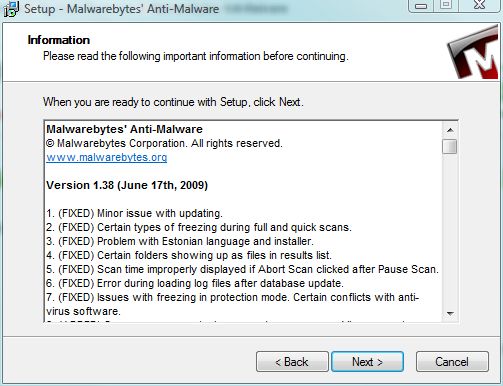Click the Information header title
503x386 pixels.
59,40
